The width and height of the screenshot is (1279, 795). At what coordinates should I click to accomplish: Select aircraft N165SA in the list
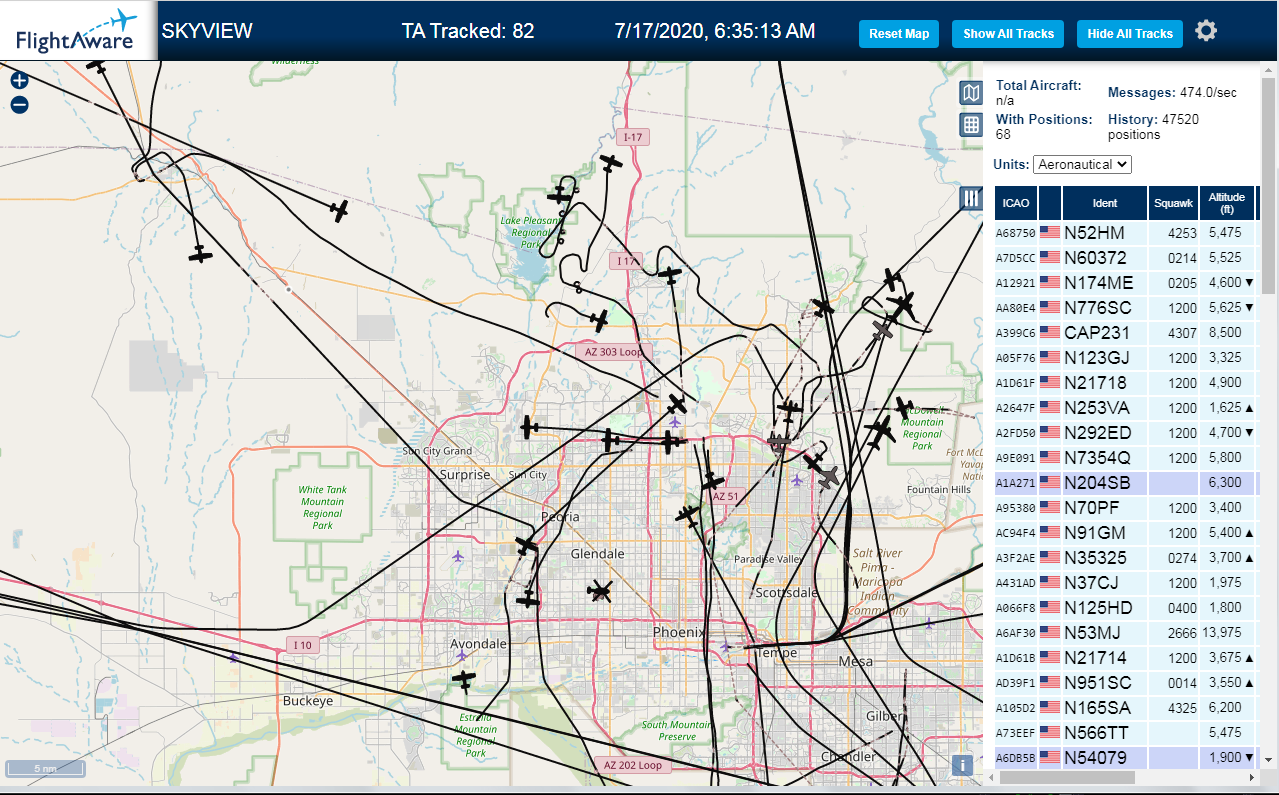point(1125,707)
